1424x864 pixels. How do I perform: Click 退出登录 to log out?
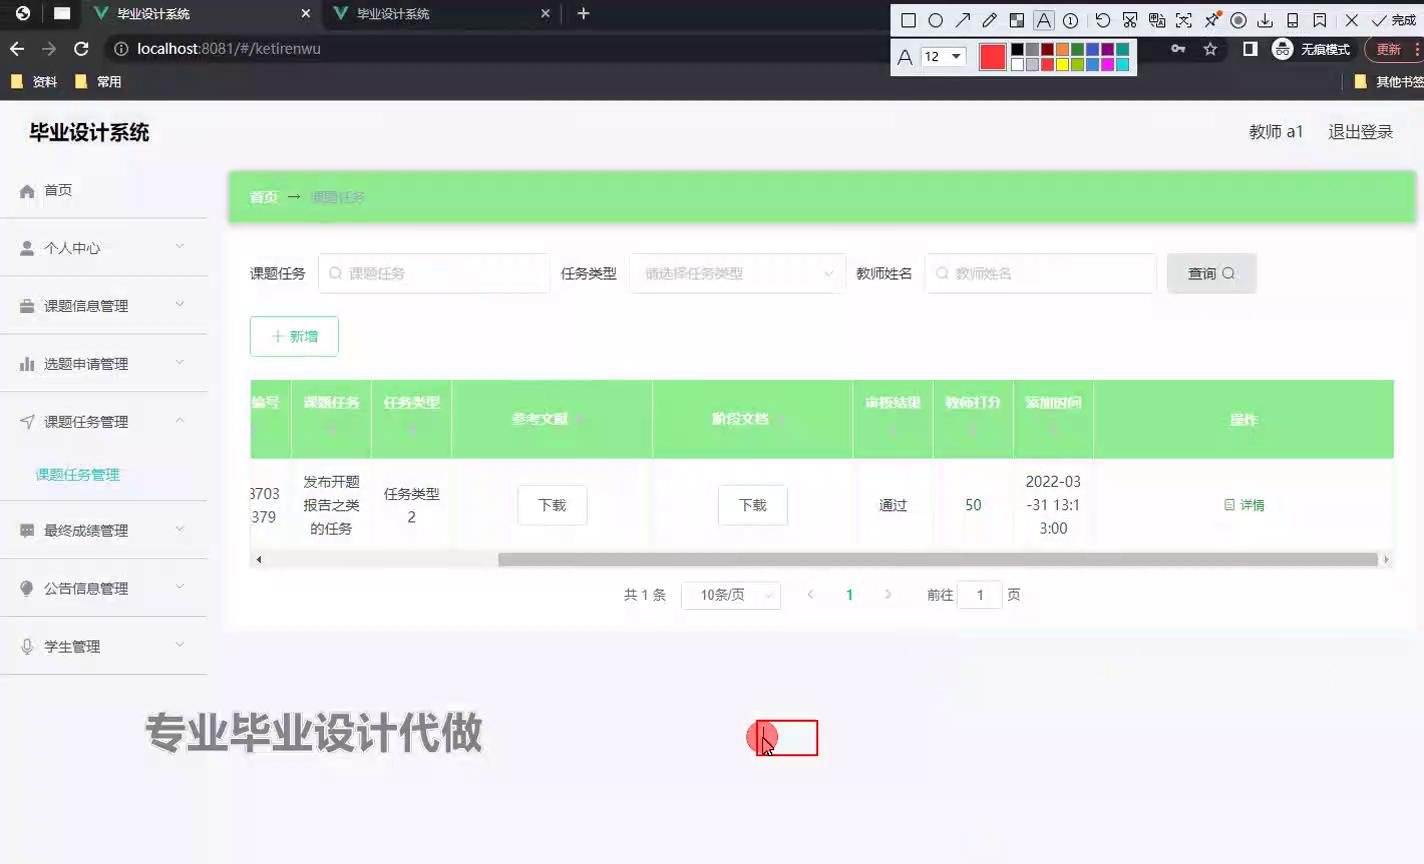1360,132
